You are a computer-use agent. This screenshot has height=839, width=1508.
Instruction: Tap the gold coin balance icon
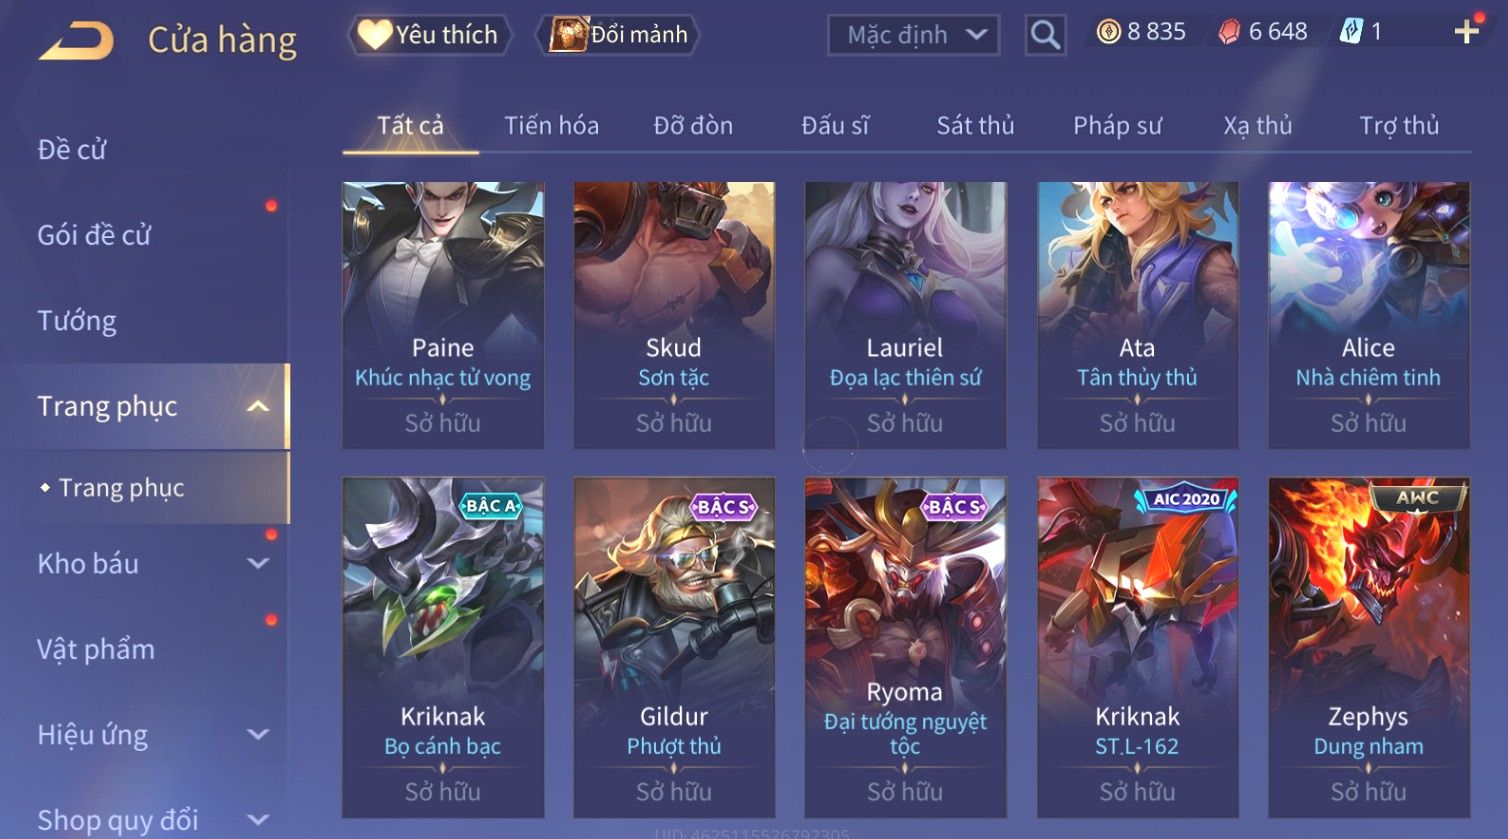(x=1109, y=32)
